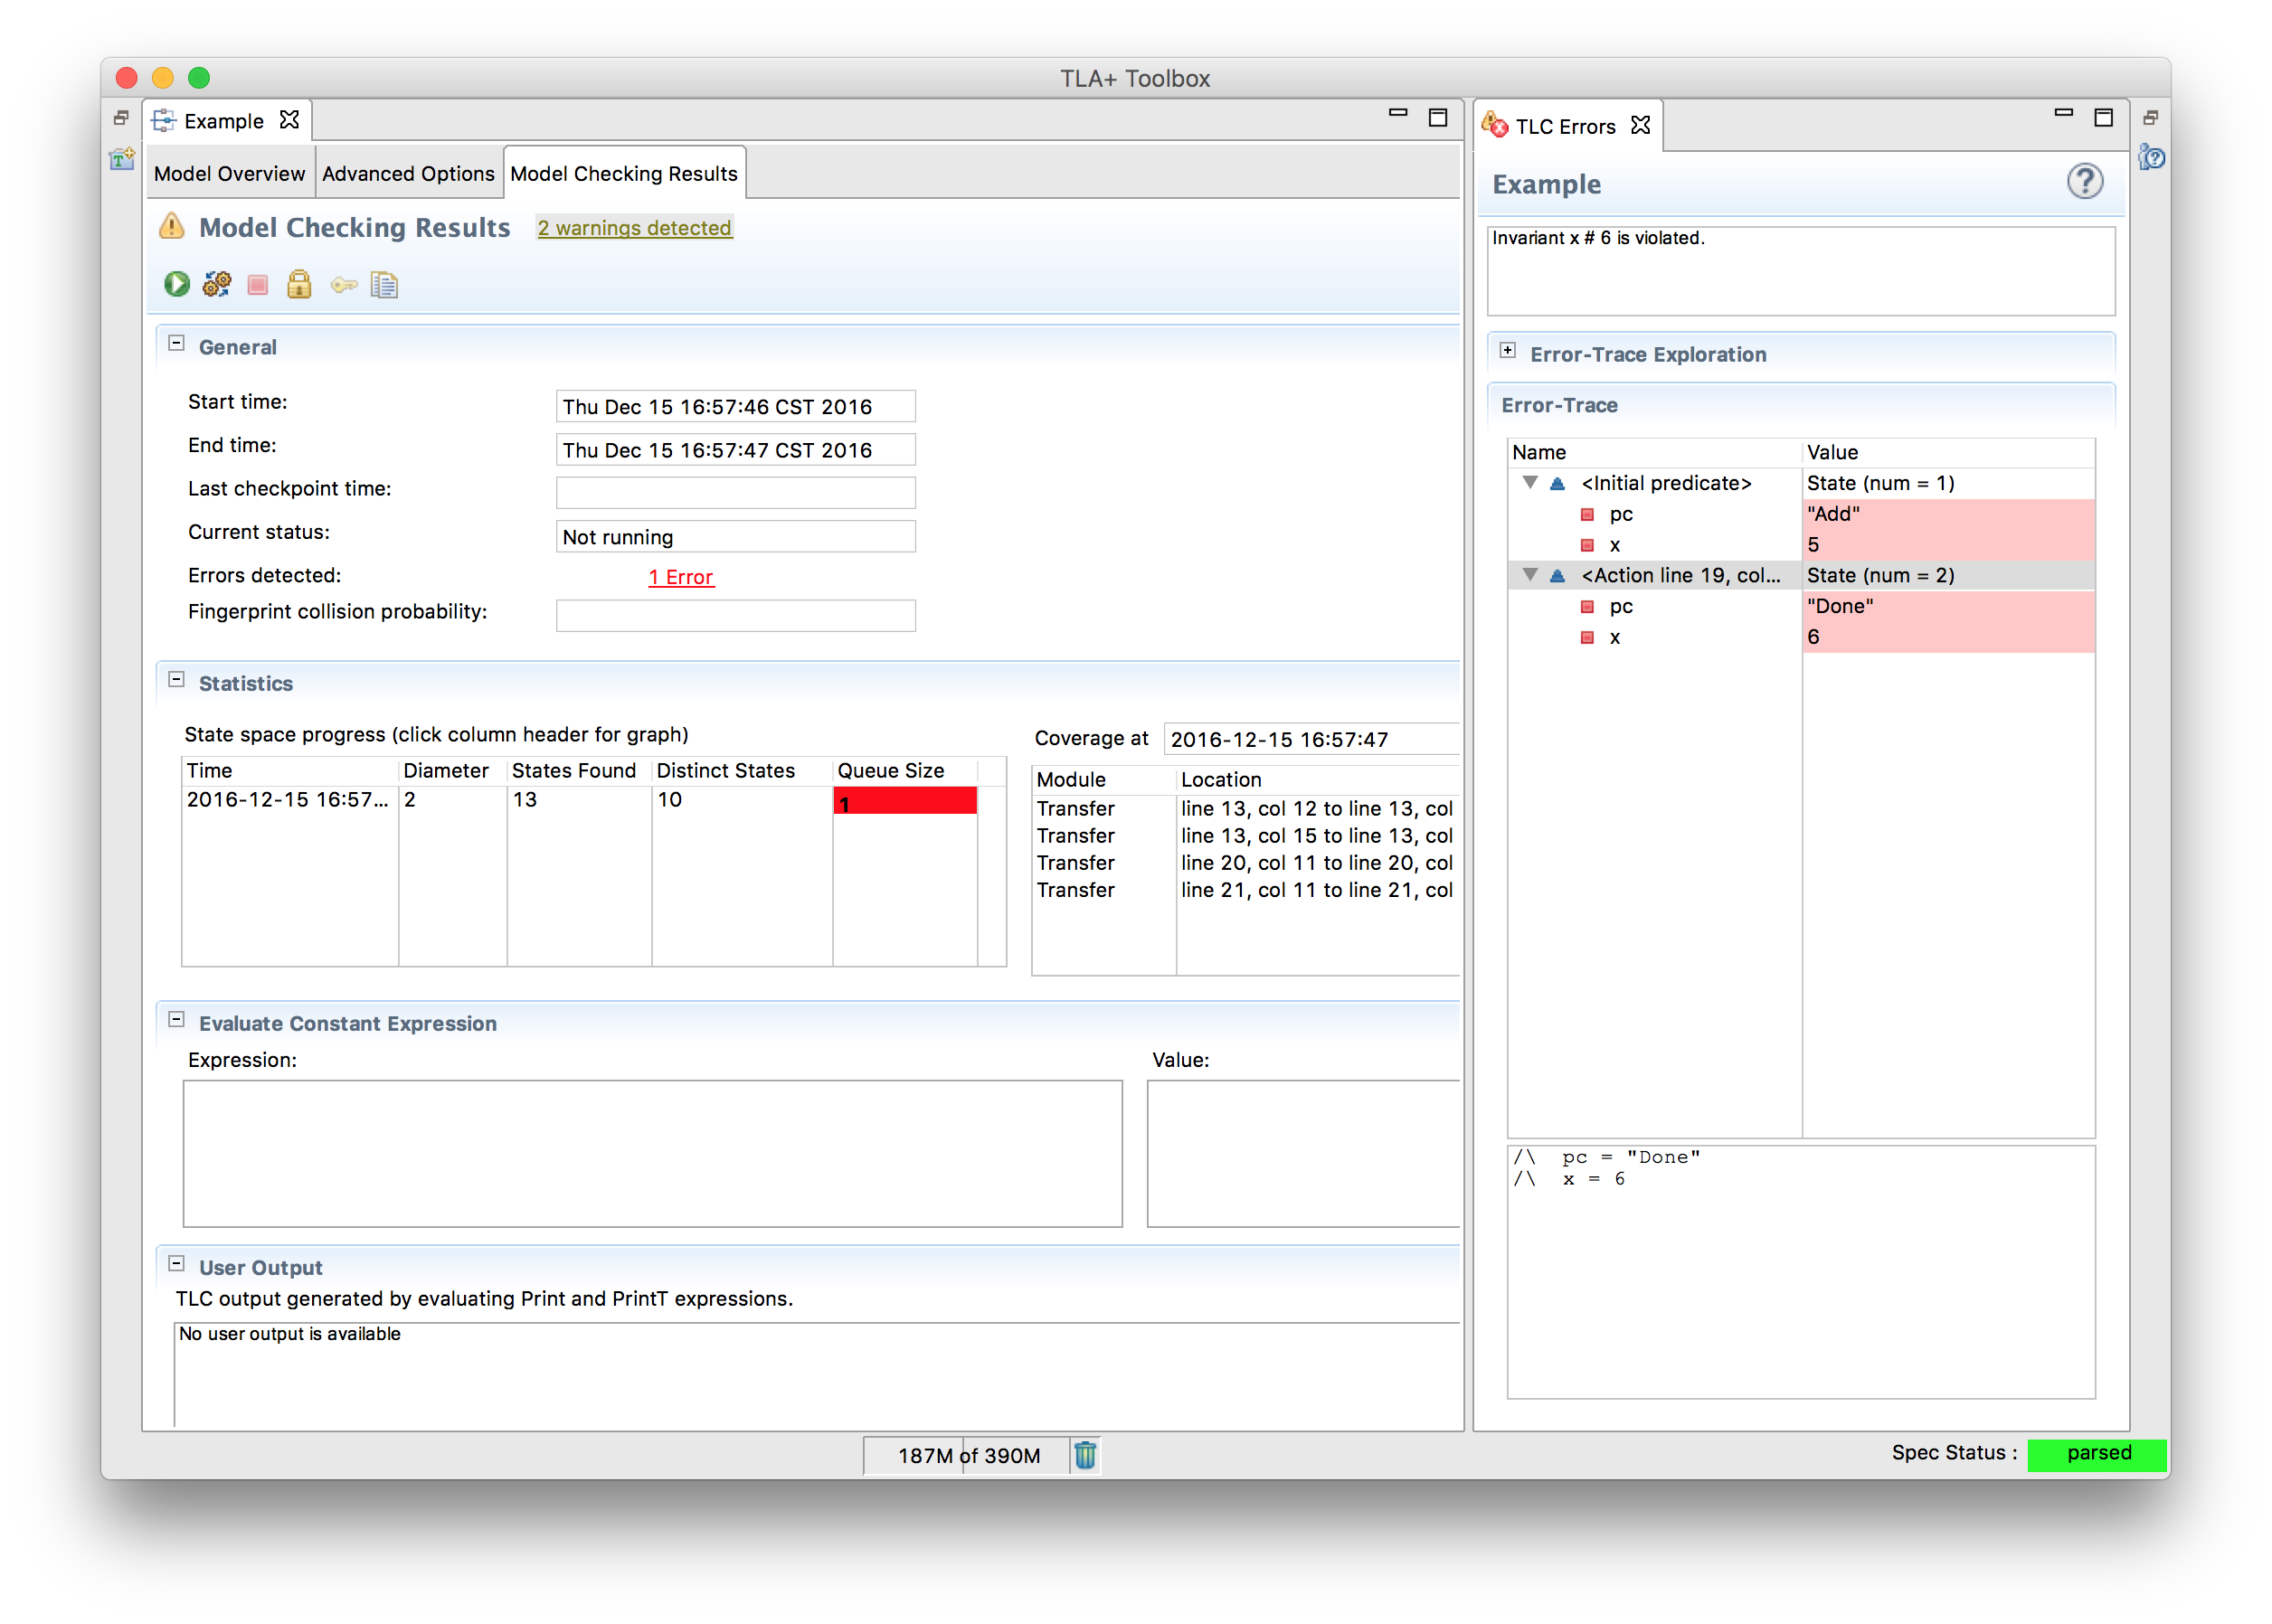Viewport: 2272px width, 1624px height.
Task: Click the Expression input box
Action: [652, 1153]
